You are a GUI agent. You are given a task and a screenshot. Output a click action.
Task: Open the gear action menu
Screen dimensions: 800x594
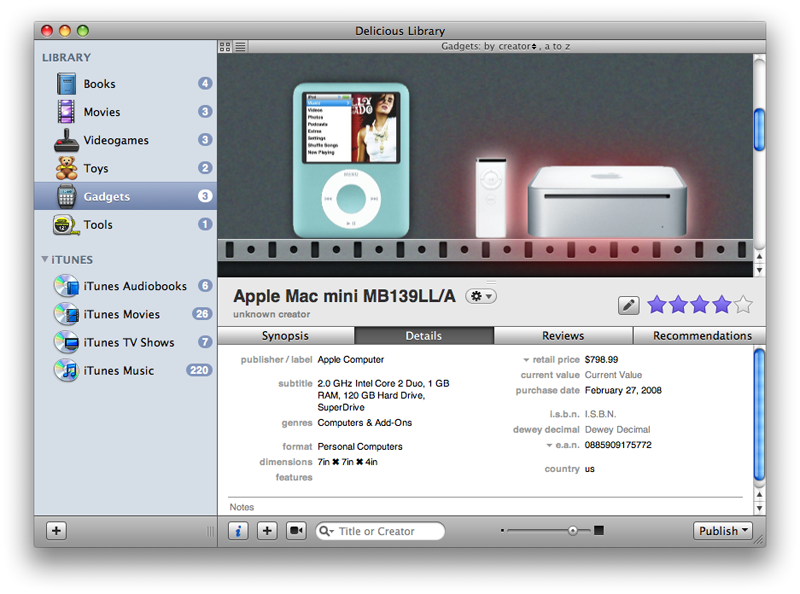[x=481, y=296]
